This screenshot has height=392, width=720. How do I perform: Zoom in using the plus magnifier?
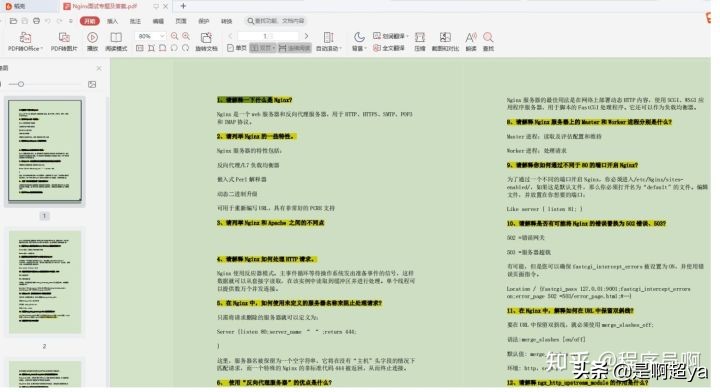[x=186, y=36]
